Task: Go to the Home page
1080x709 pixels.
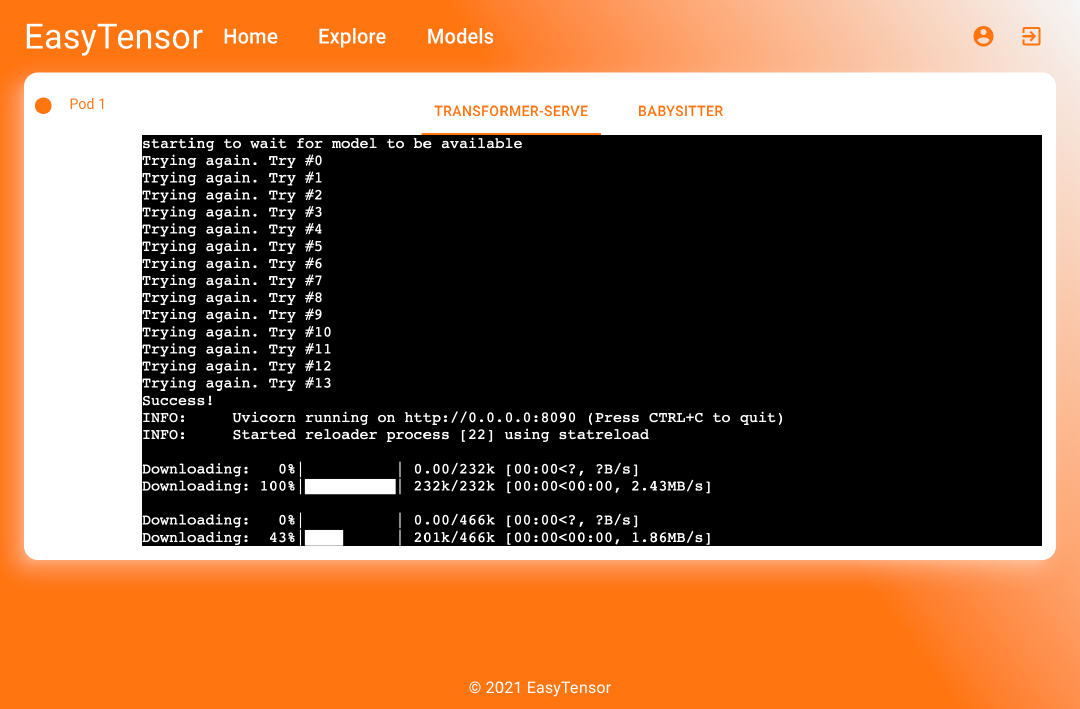Action: click(250, 37)
